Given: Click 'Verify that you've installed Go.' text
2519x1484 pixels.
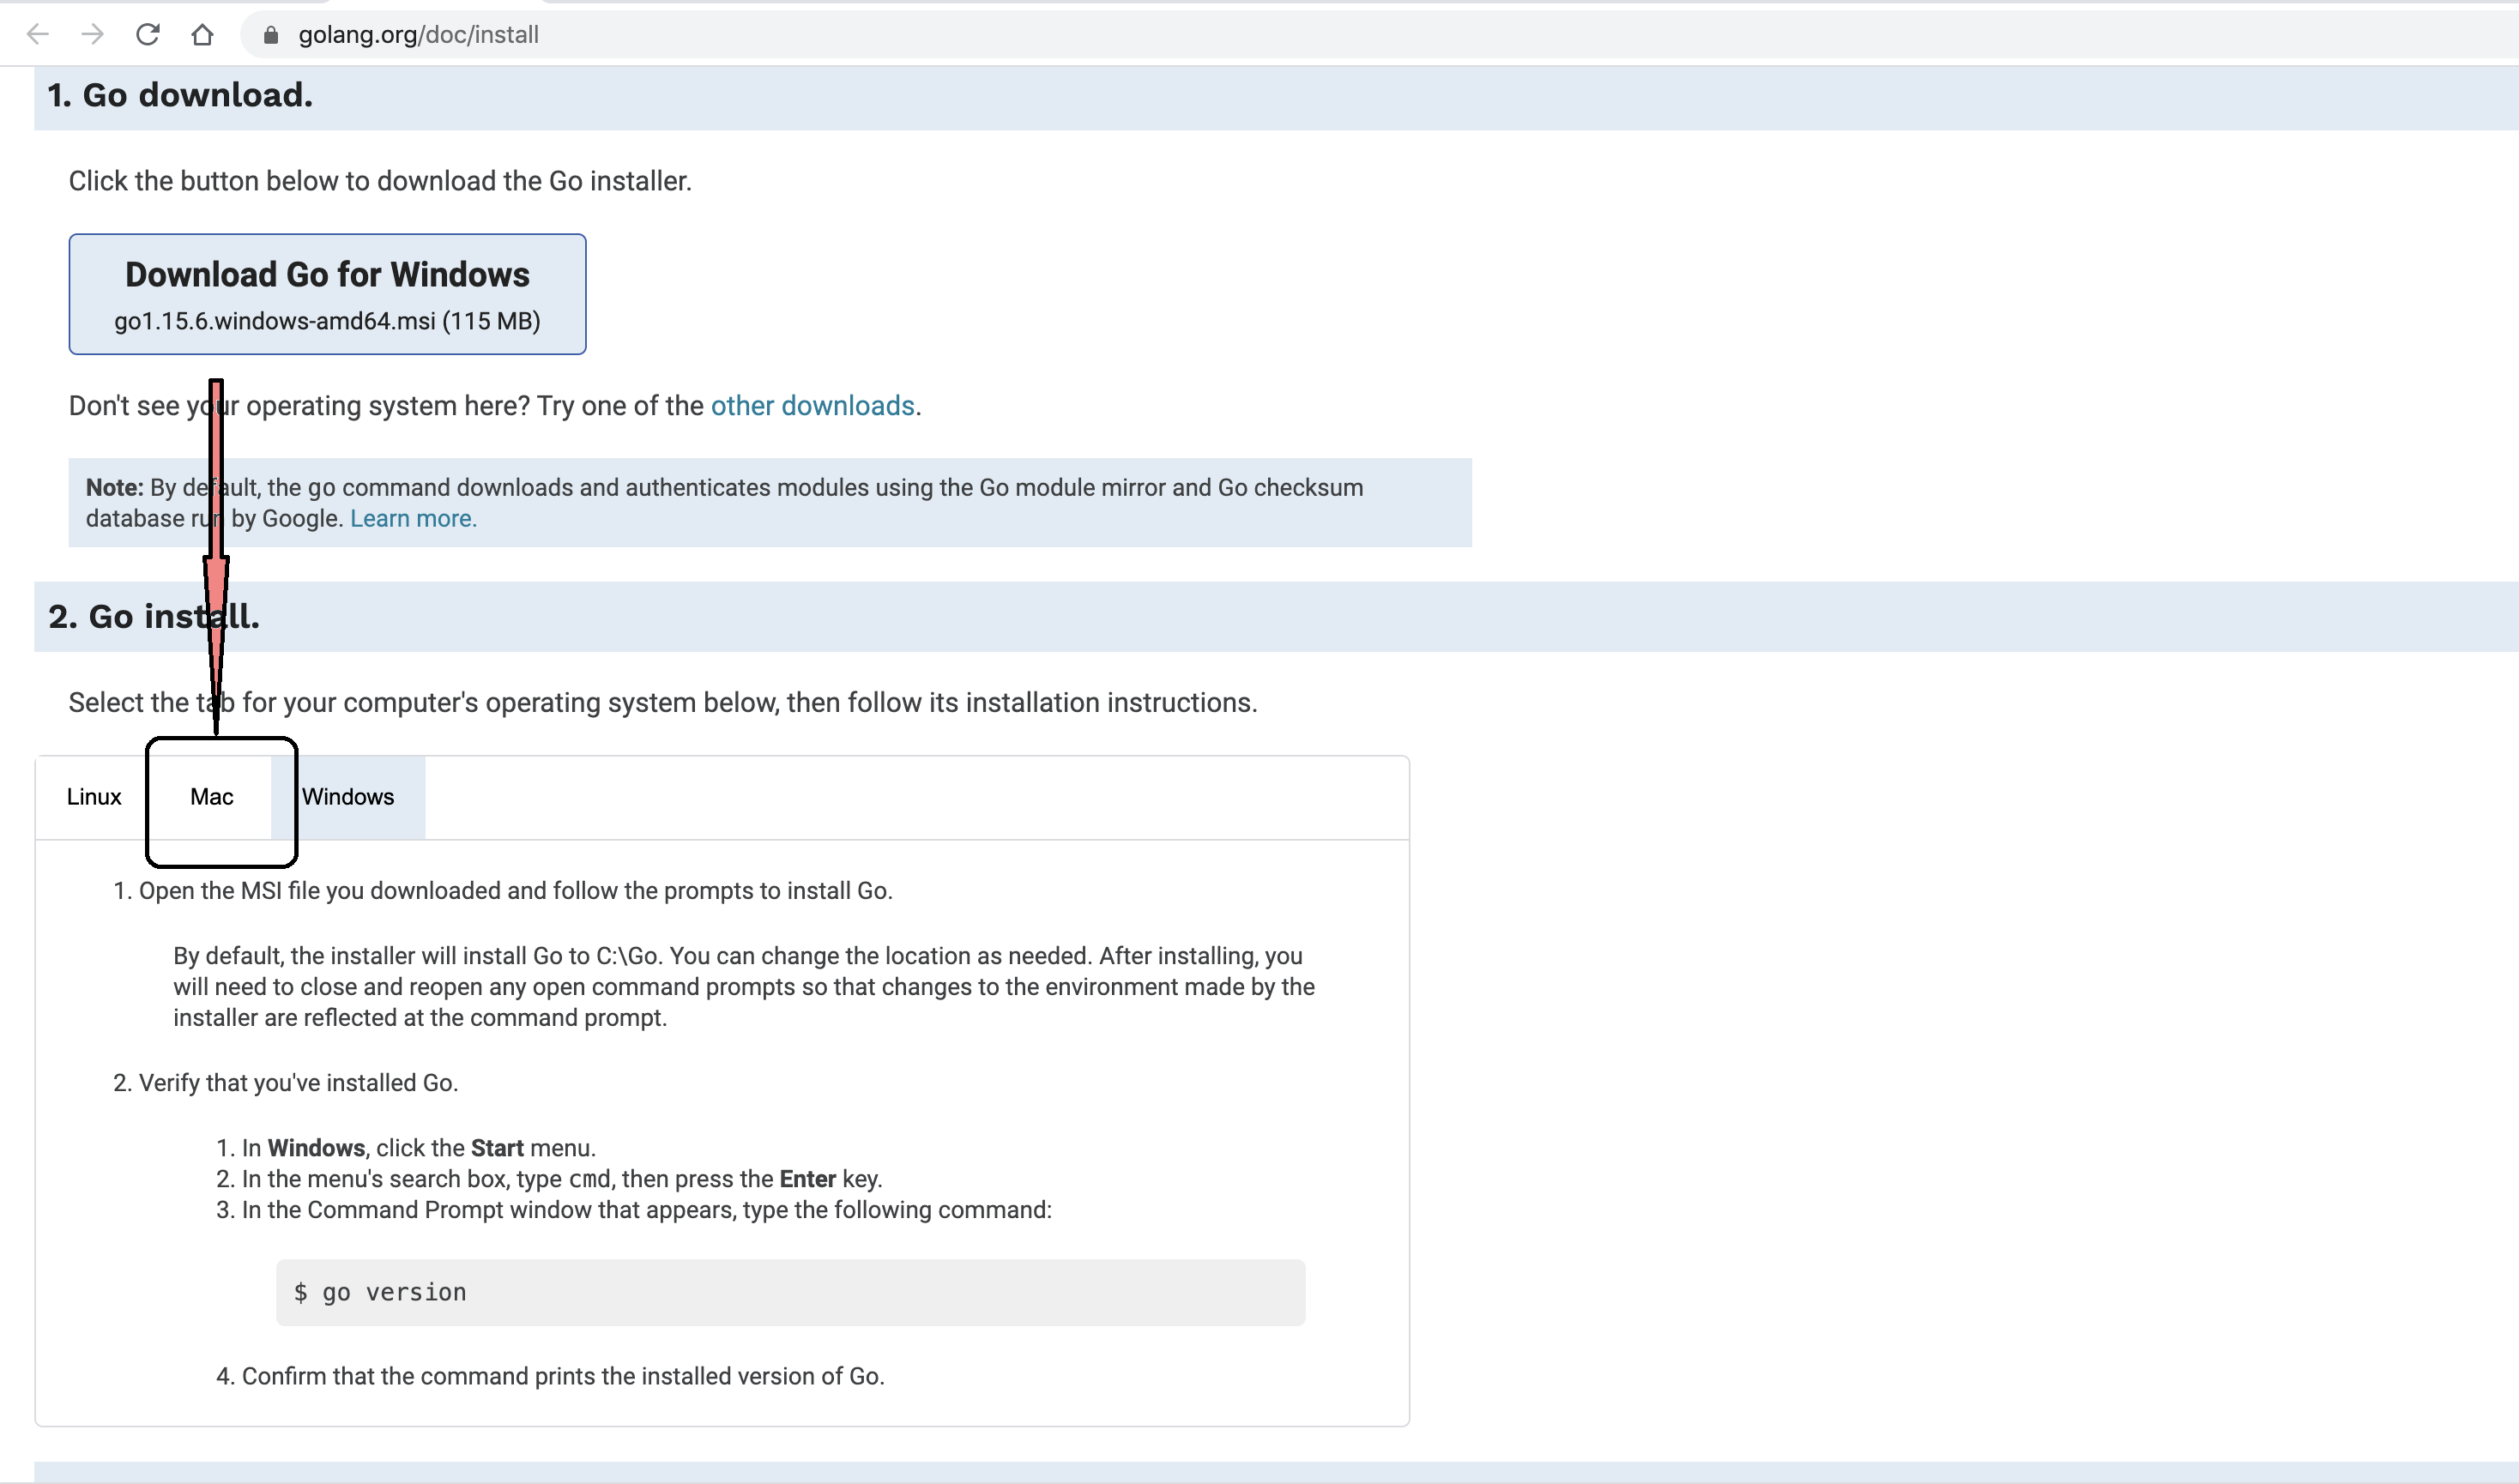Looking at the screenshot, I should click(x=298, y=1083).
